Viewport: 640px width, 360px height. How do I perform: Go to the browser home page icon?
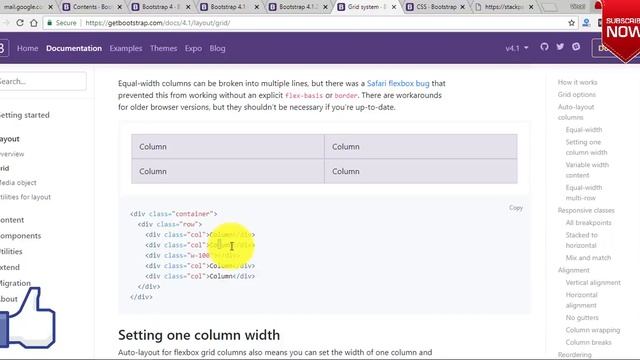coord(34,23)
